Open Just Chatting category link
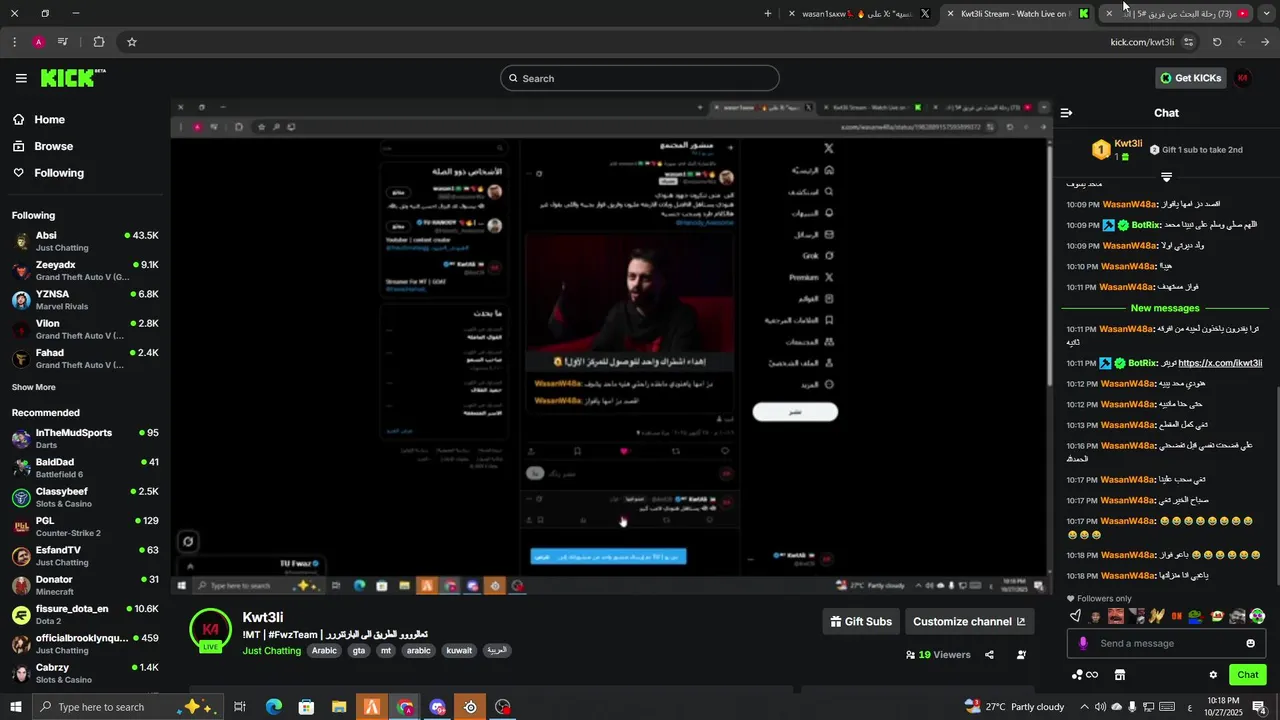The width and height of the screenshot is (1280, 720). (x=271, y=651)
